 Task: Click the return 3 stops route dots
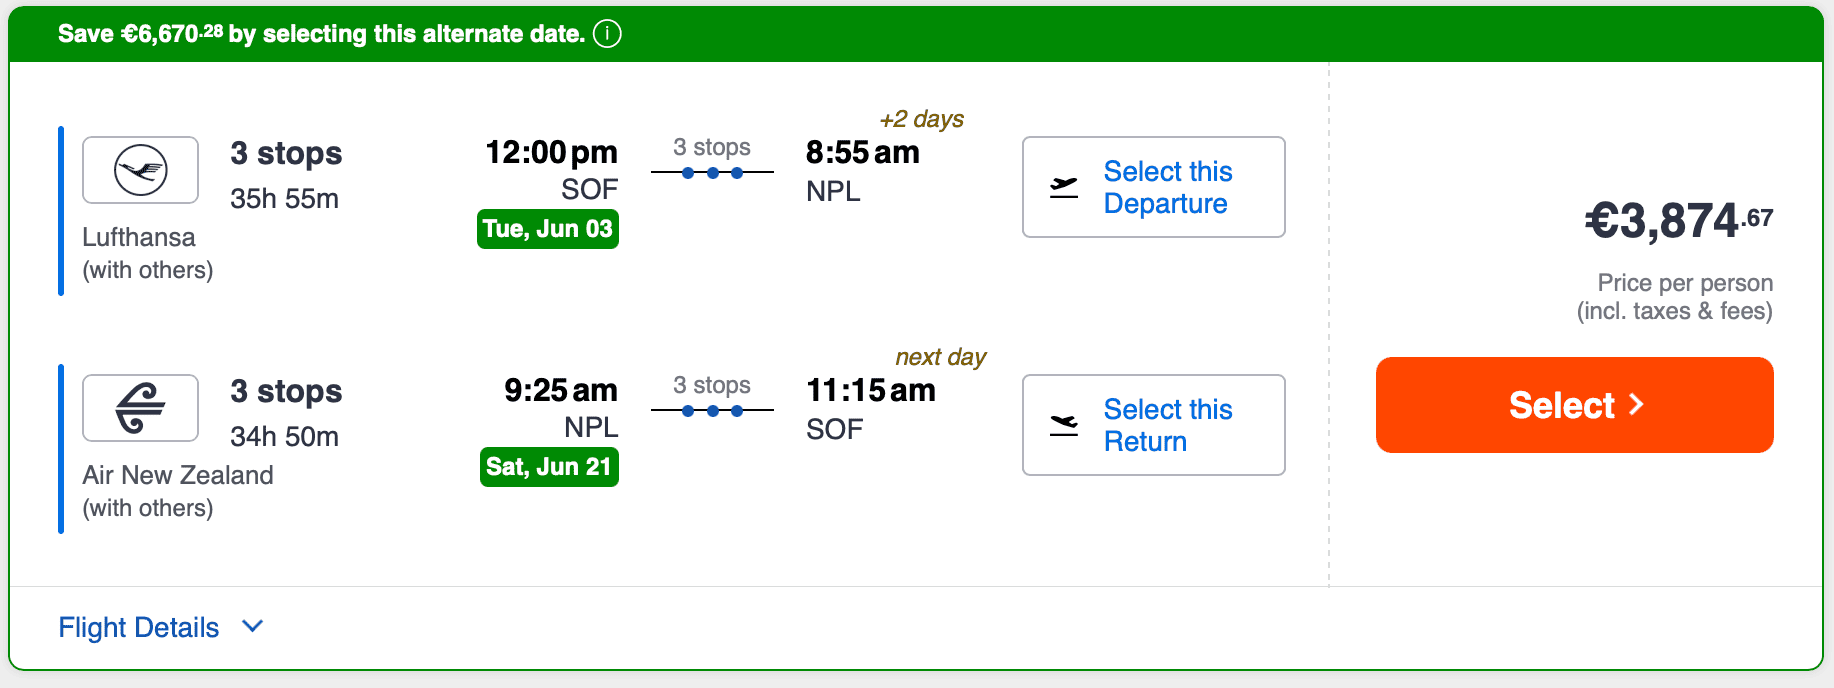point(712,411)
